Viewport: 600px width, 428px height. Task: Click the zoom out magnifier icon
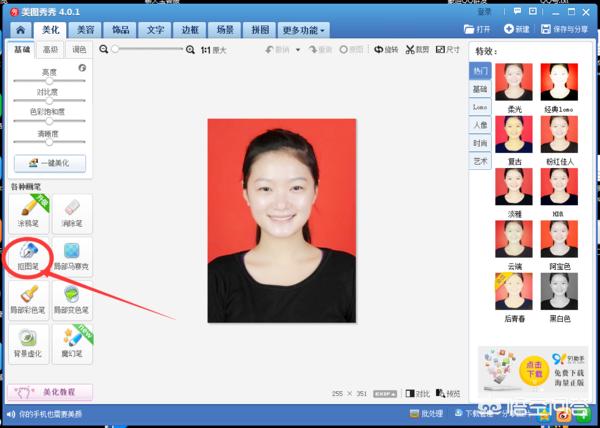pyautogui.click(x=103, y=49)
